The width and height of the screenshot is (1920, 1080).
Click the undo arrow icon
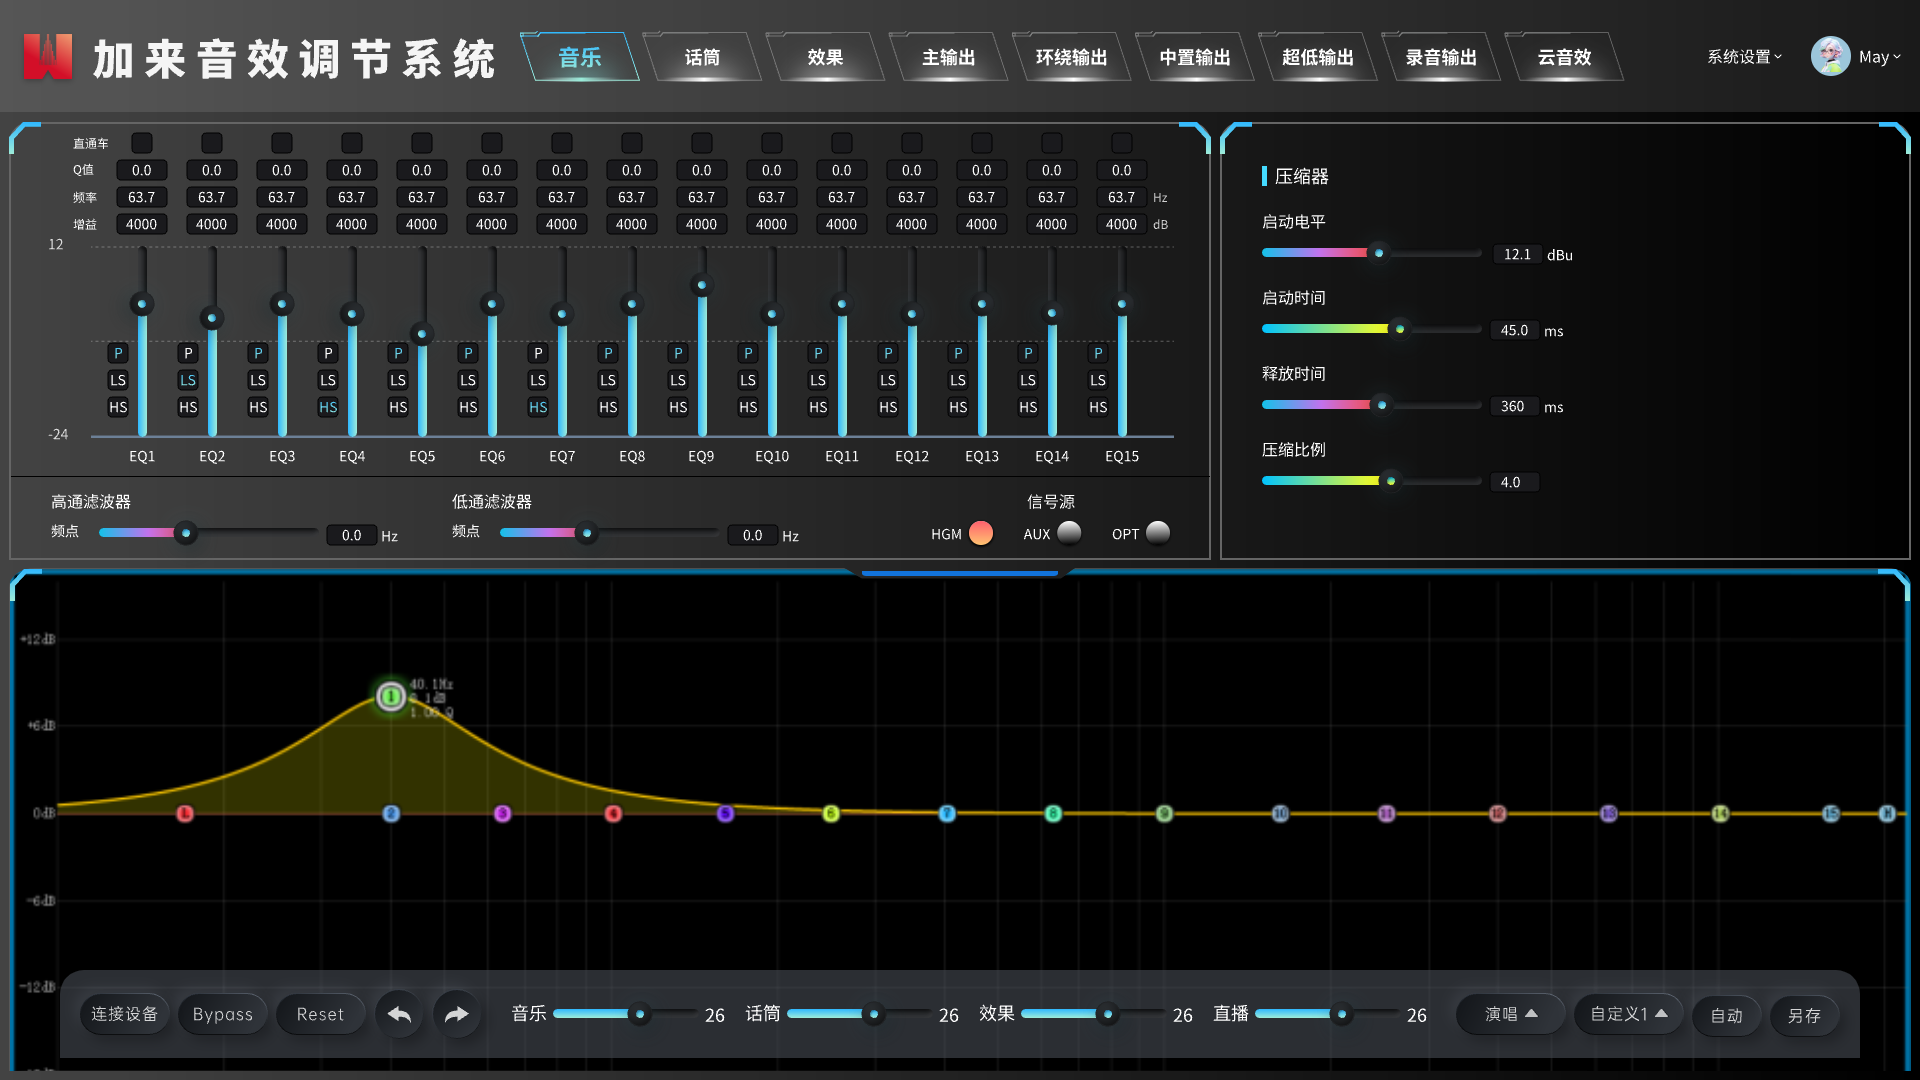pos(401,1014)
